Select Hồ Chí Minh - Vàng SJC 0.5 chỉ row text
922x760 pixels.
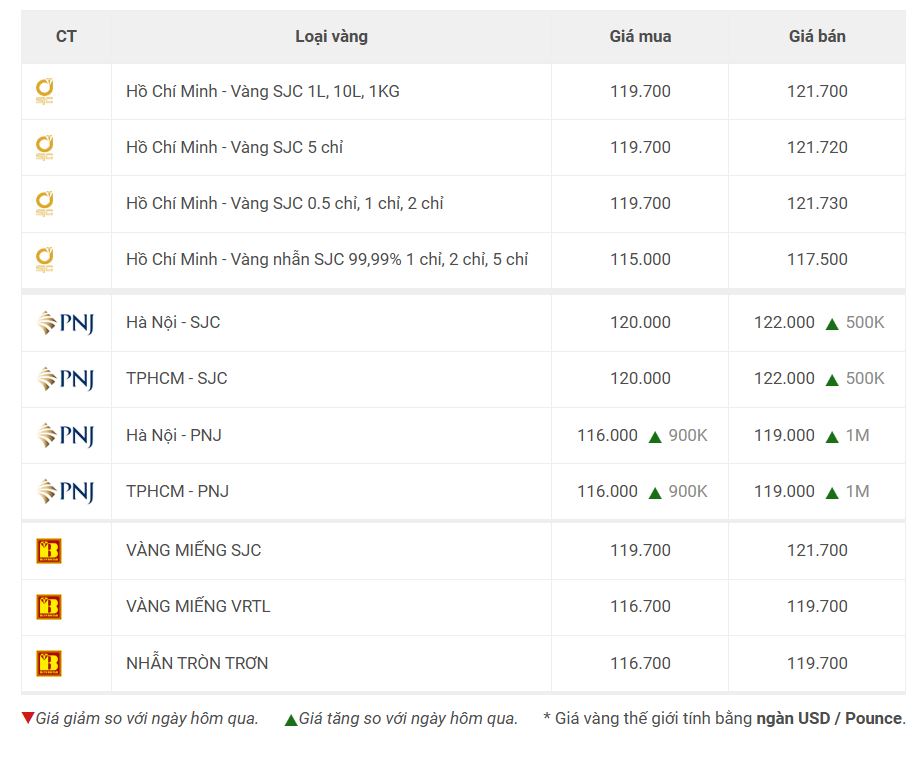pos(285,203)
